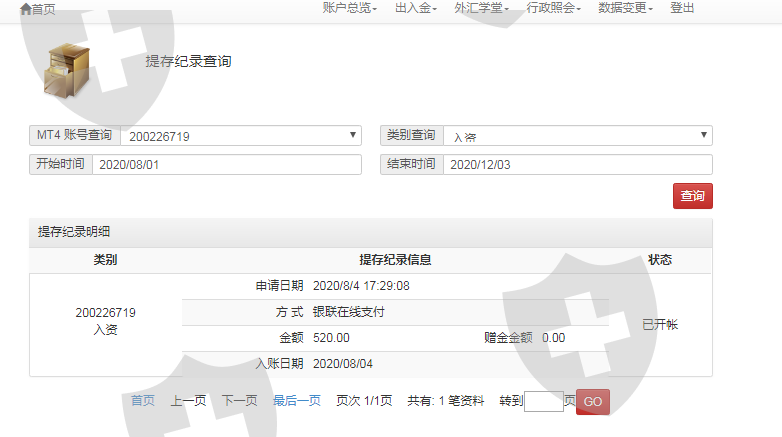Viewport: 782px width, 437px height.
Task: Click the 上一页 previous page link
Action: click(x=188, y=401)
